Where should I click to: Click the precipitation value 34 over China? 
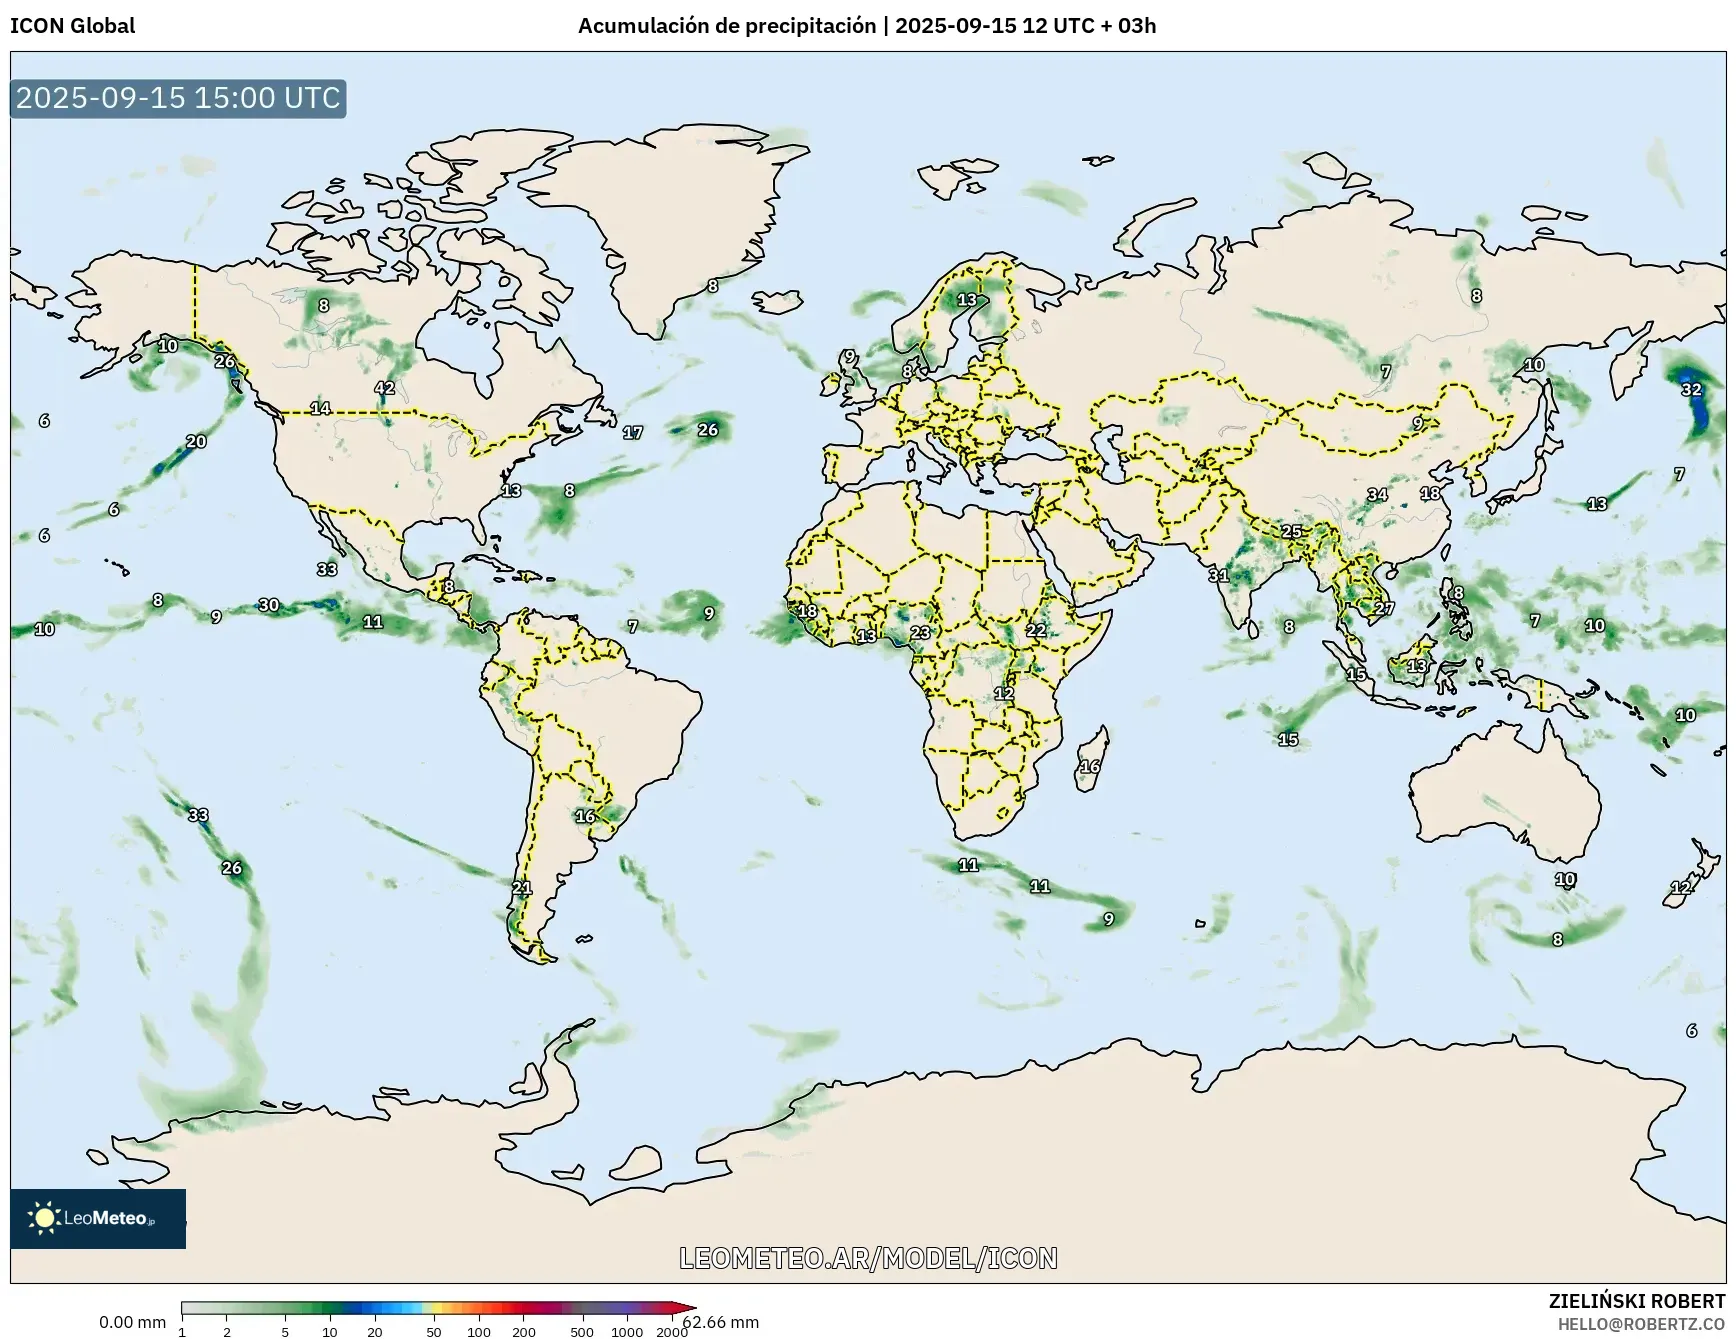click(x=1378, y=494)
